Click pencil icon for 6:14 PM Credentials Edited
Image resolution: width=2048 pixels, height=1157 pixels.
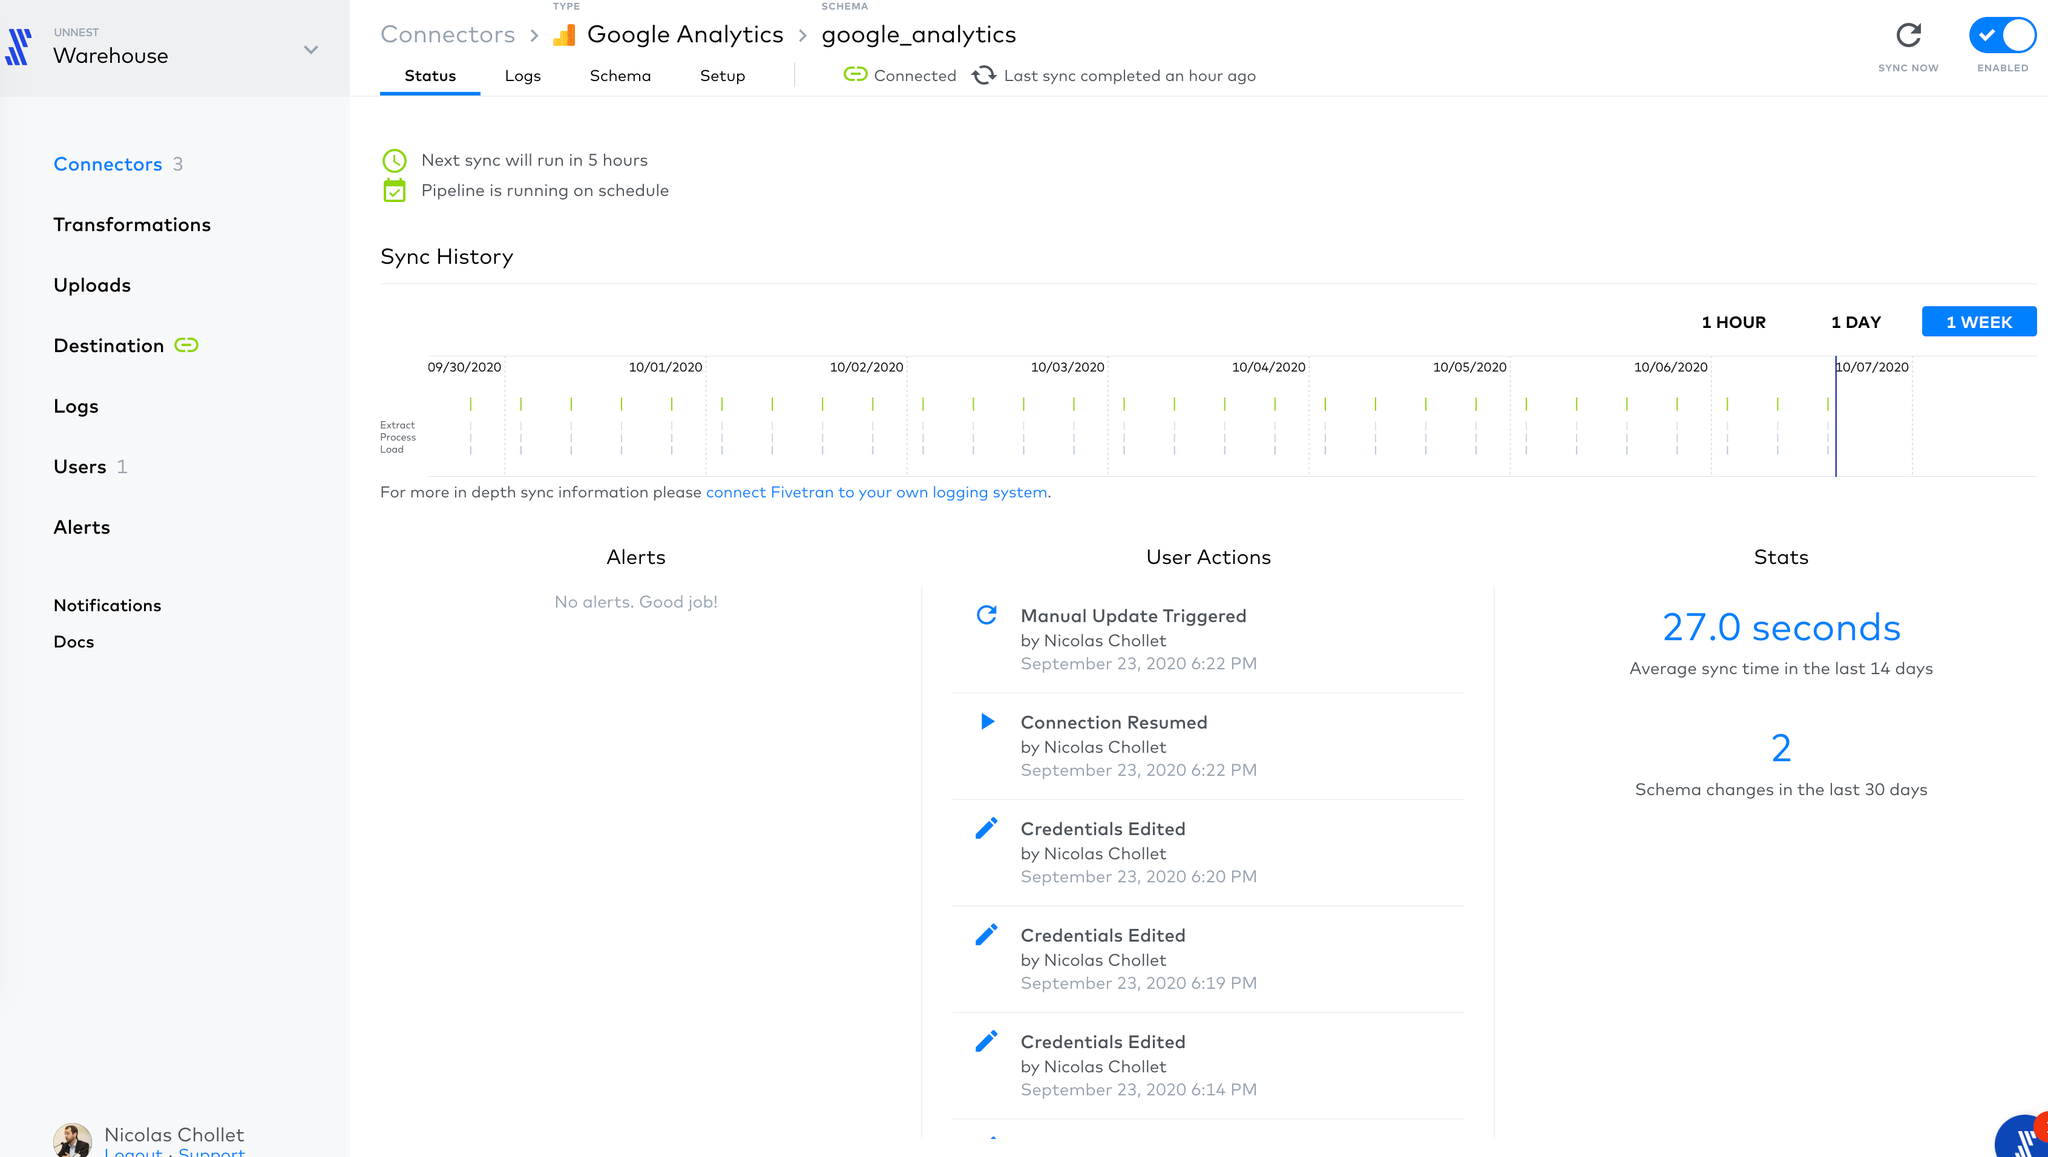(986, 1041)
